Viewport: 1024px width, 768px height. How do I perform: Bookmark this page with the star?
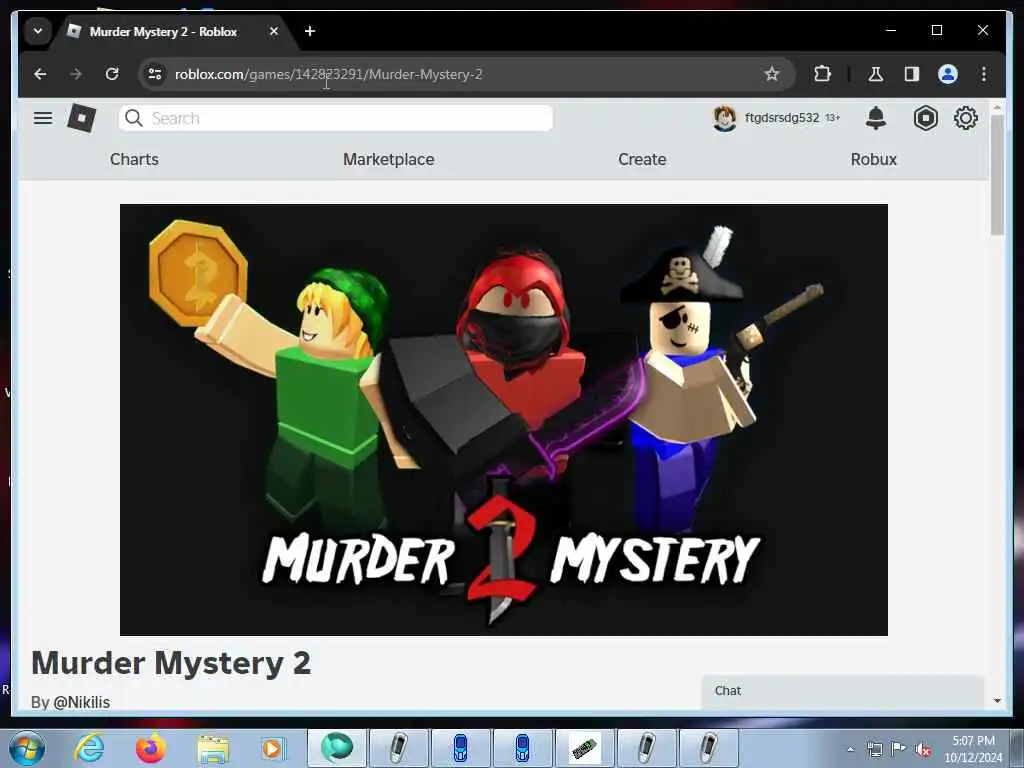(x=772, y=74)
